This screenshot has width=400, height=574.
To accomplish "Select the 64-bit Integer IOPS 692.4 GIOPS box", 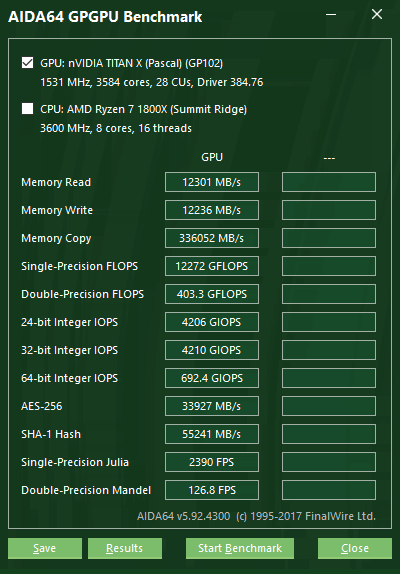I will pyautogui.click(x=212, y=378).
